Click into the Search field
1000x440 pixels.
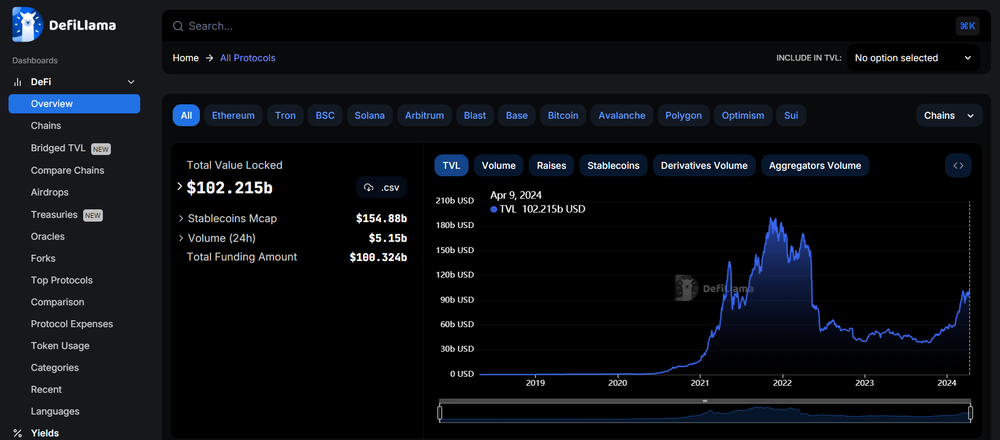point(568,26)
